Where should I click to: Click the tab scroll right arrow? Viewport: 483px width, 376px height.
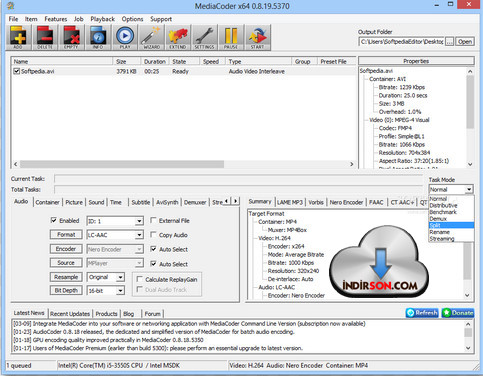(x=235, y=201)
